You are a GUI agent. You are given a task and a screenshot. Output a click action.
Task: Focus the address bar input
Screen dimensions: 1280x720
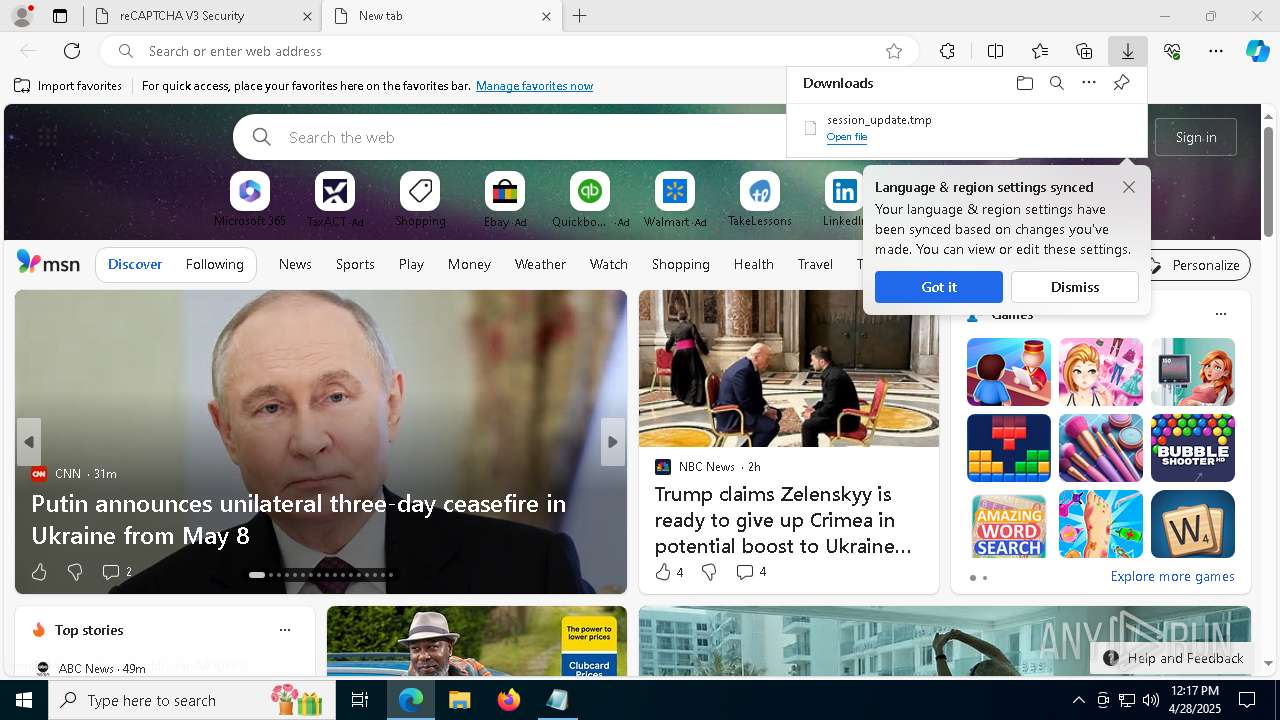tap(510, 51)
